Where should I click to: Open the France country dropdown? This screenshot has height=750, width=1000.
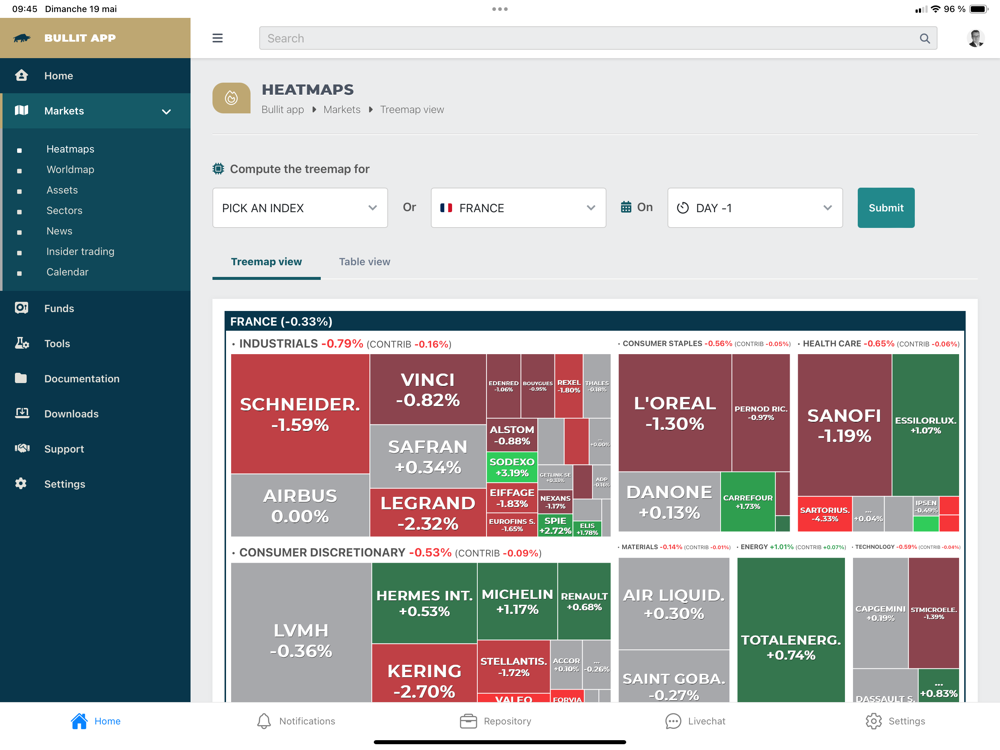(x=518, y=208)
